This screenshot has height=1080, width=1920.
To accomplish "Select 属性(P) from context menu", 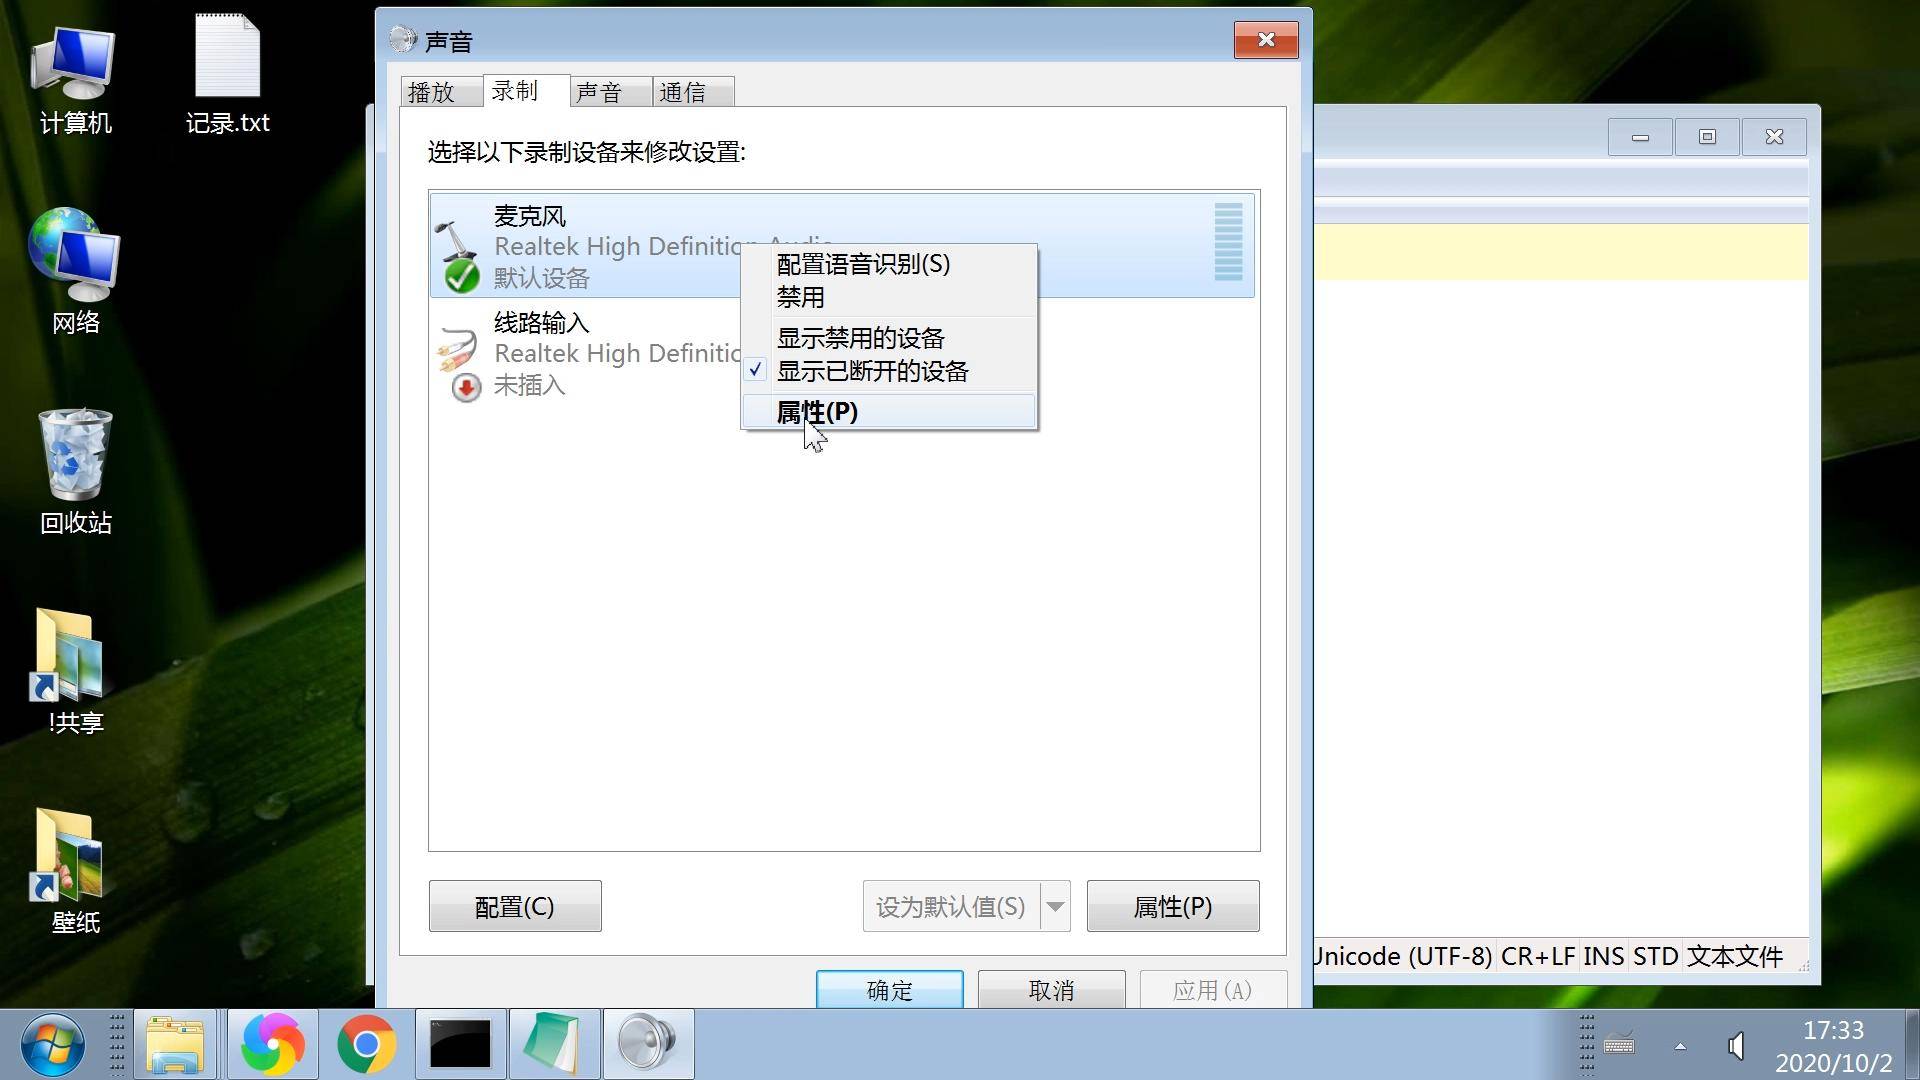I will (x=818, y=411).
